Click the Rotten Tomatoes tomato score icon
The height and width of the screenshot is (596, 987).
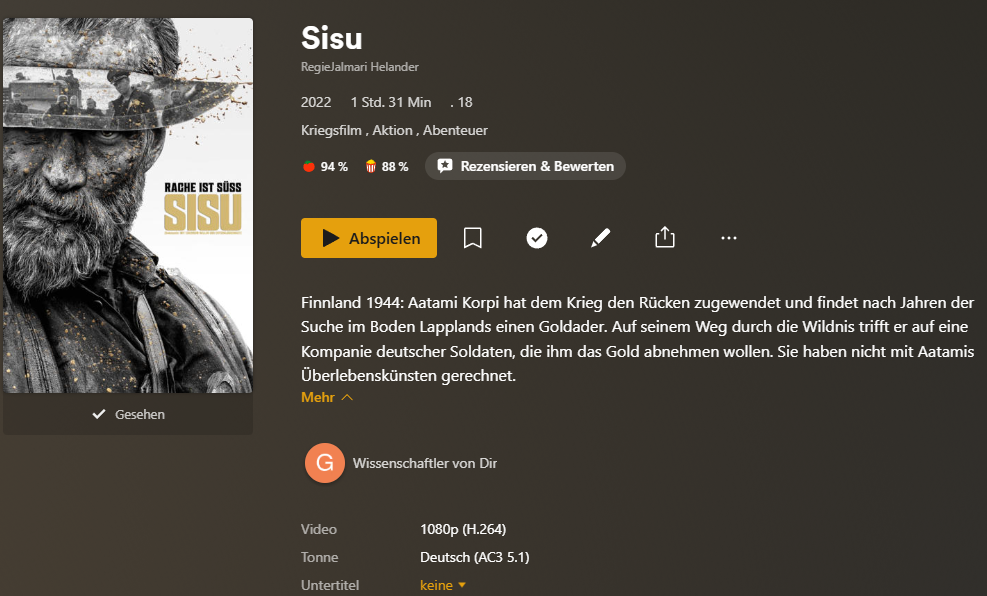pos(308,166)
